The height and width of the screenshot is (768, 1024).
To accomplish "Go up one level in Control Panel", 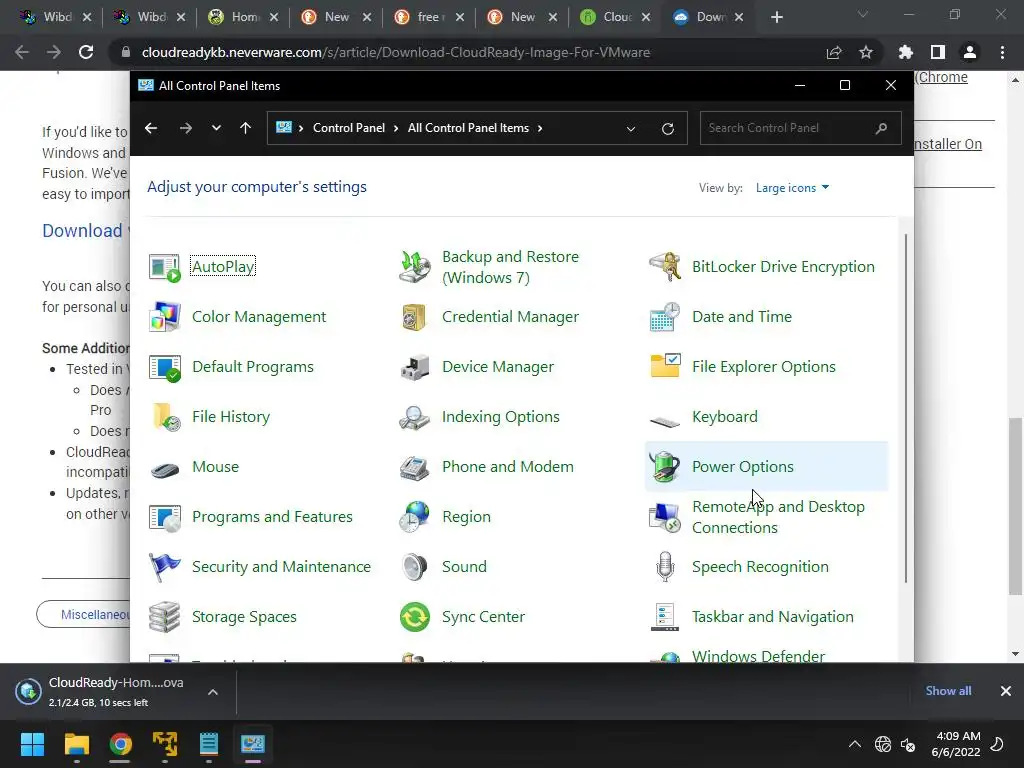I will [x=246, y=128].
